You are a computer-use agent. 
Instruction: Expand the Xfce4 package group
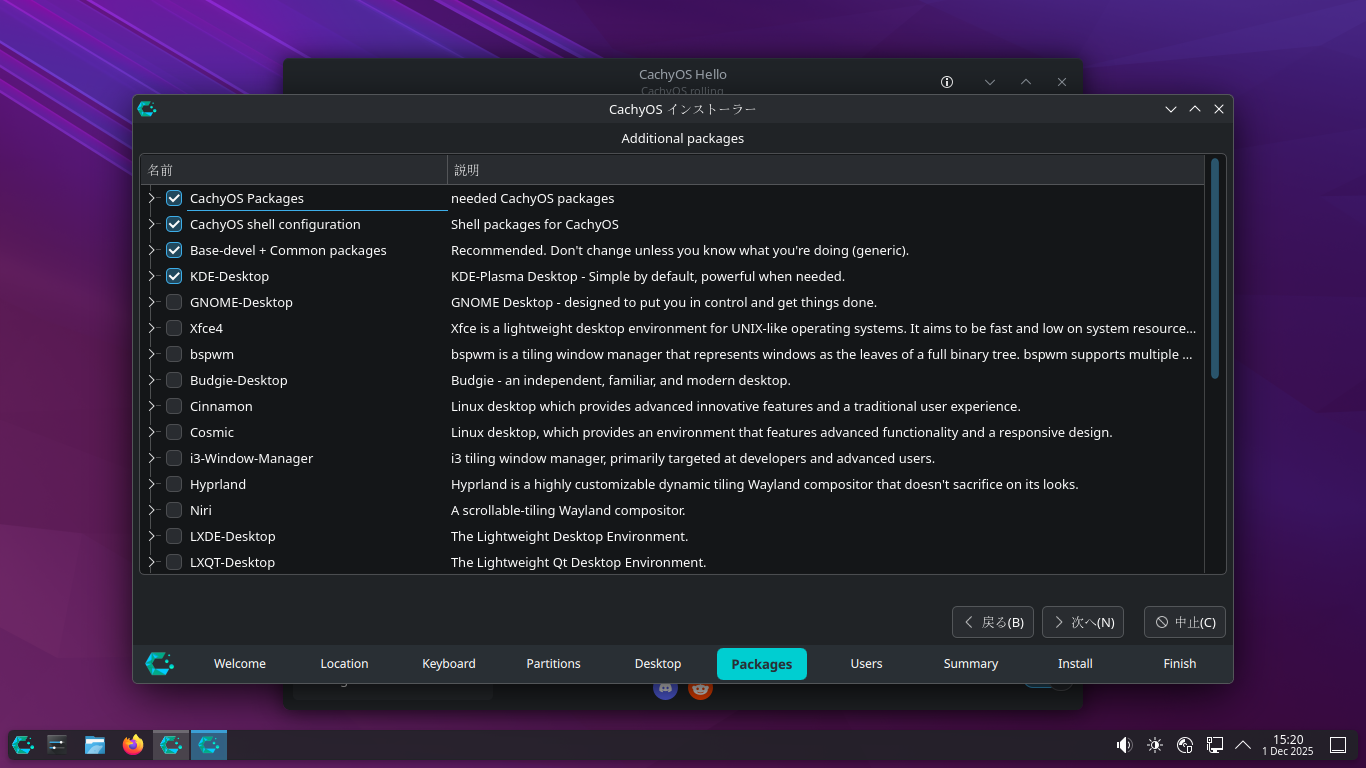[x=152, y=328]
